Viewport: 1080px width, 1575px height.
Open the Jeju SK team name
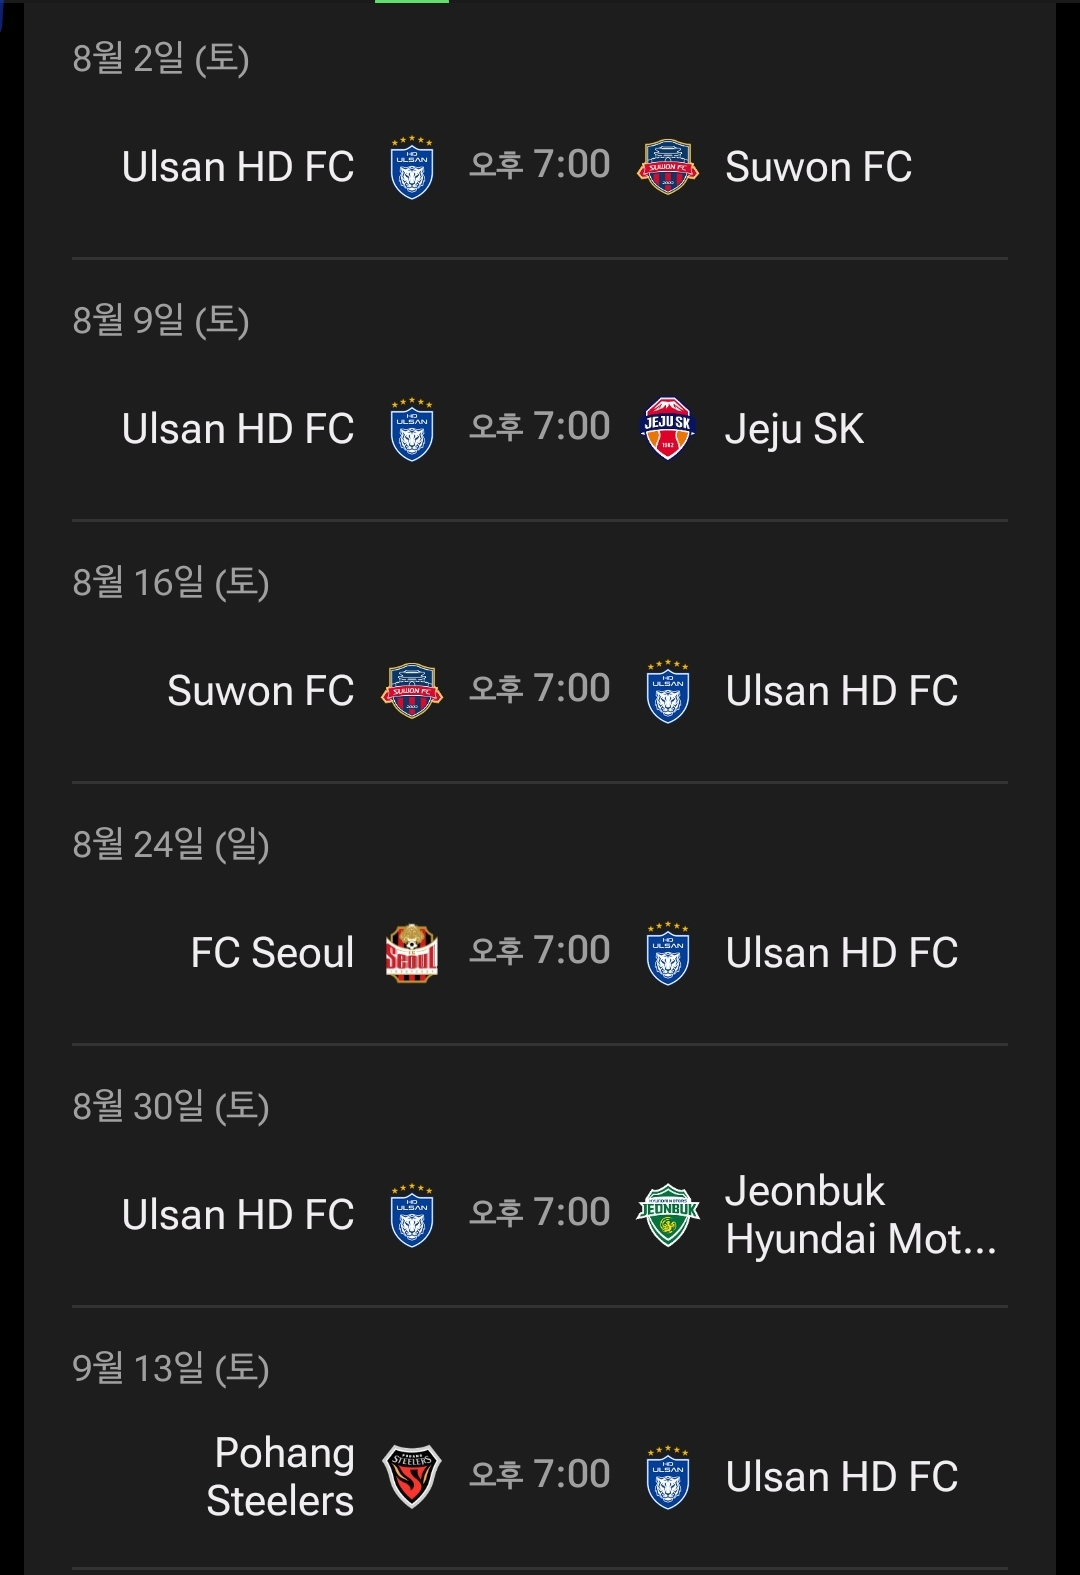(x=794, y=429)
